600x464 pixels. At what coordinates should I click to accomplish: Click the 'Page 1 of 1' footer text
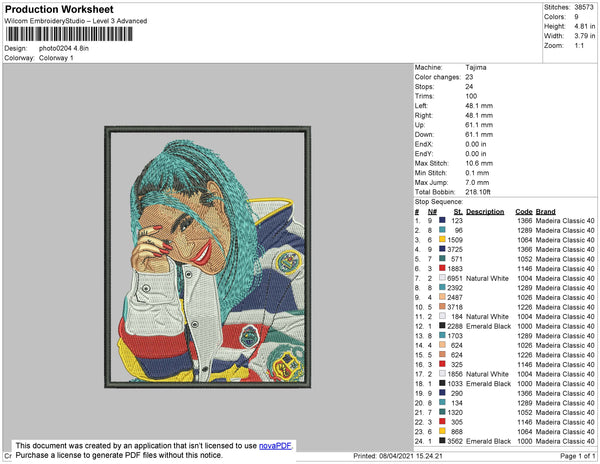[577, 456]
